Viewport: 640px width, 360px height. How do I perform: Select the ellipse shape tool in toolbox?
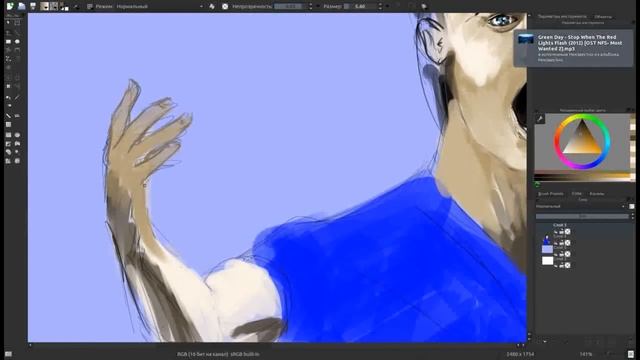point(17,42)
